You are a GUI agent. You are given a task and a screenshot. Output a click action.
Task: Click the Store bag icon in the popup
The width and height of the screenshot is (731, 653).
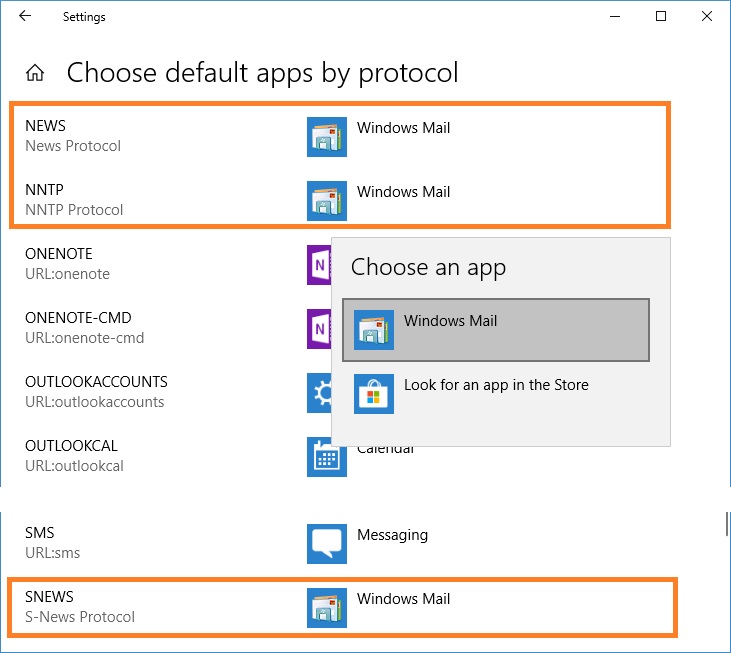(x=374, y=394)
